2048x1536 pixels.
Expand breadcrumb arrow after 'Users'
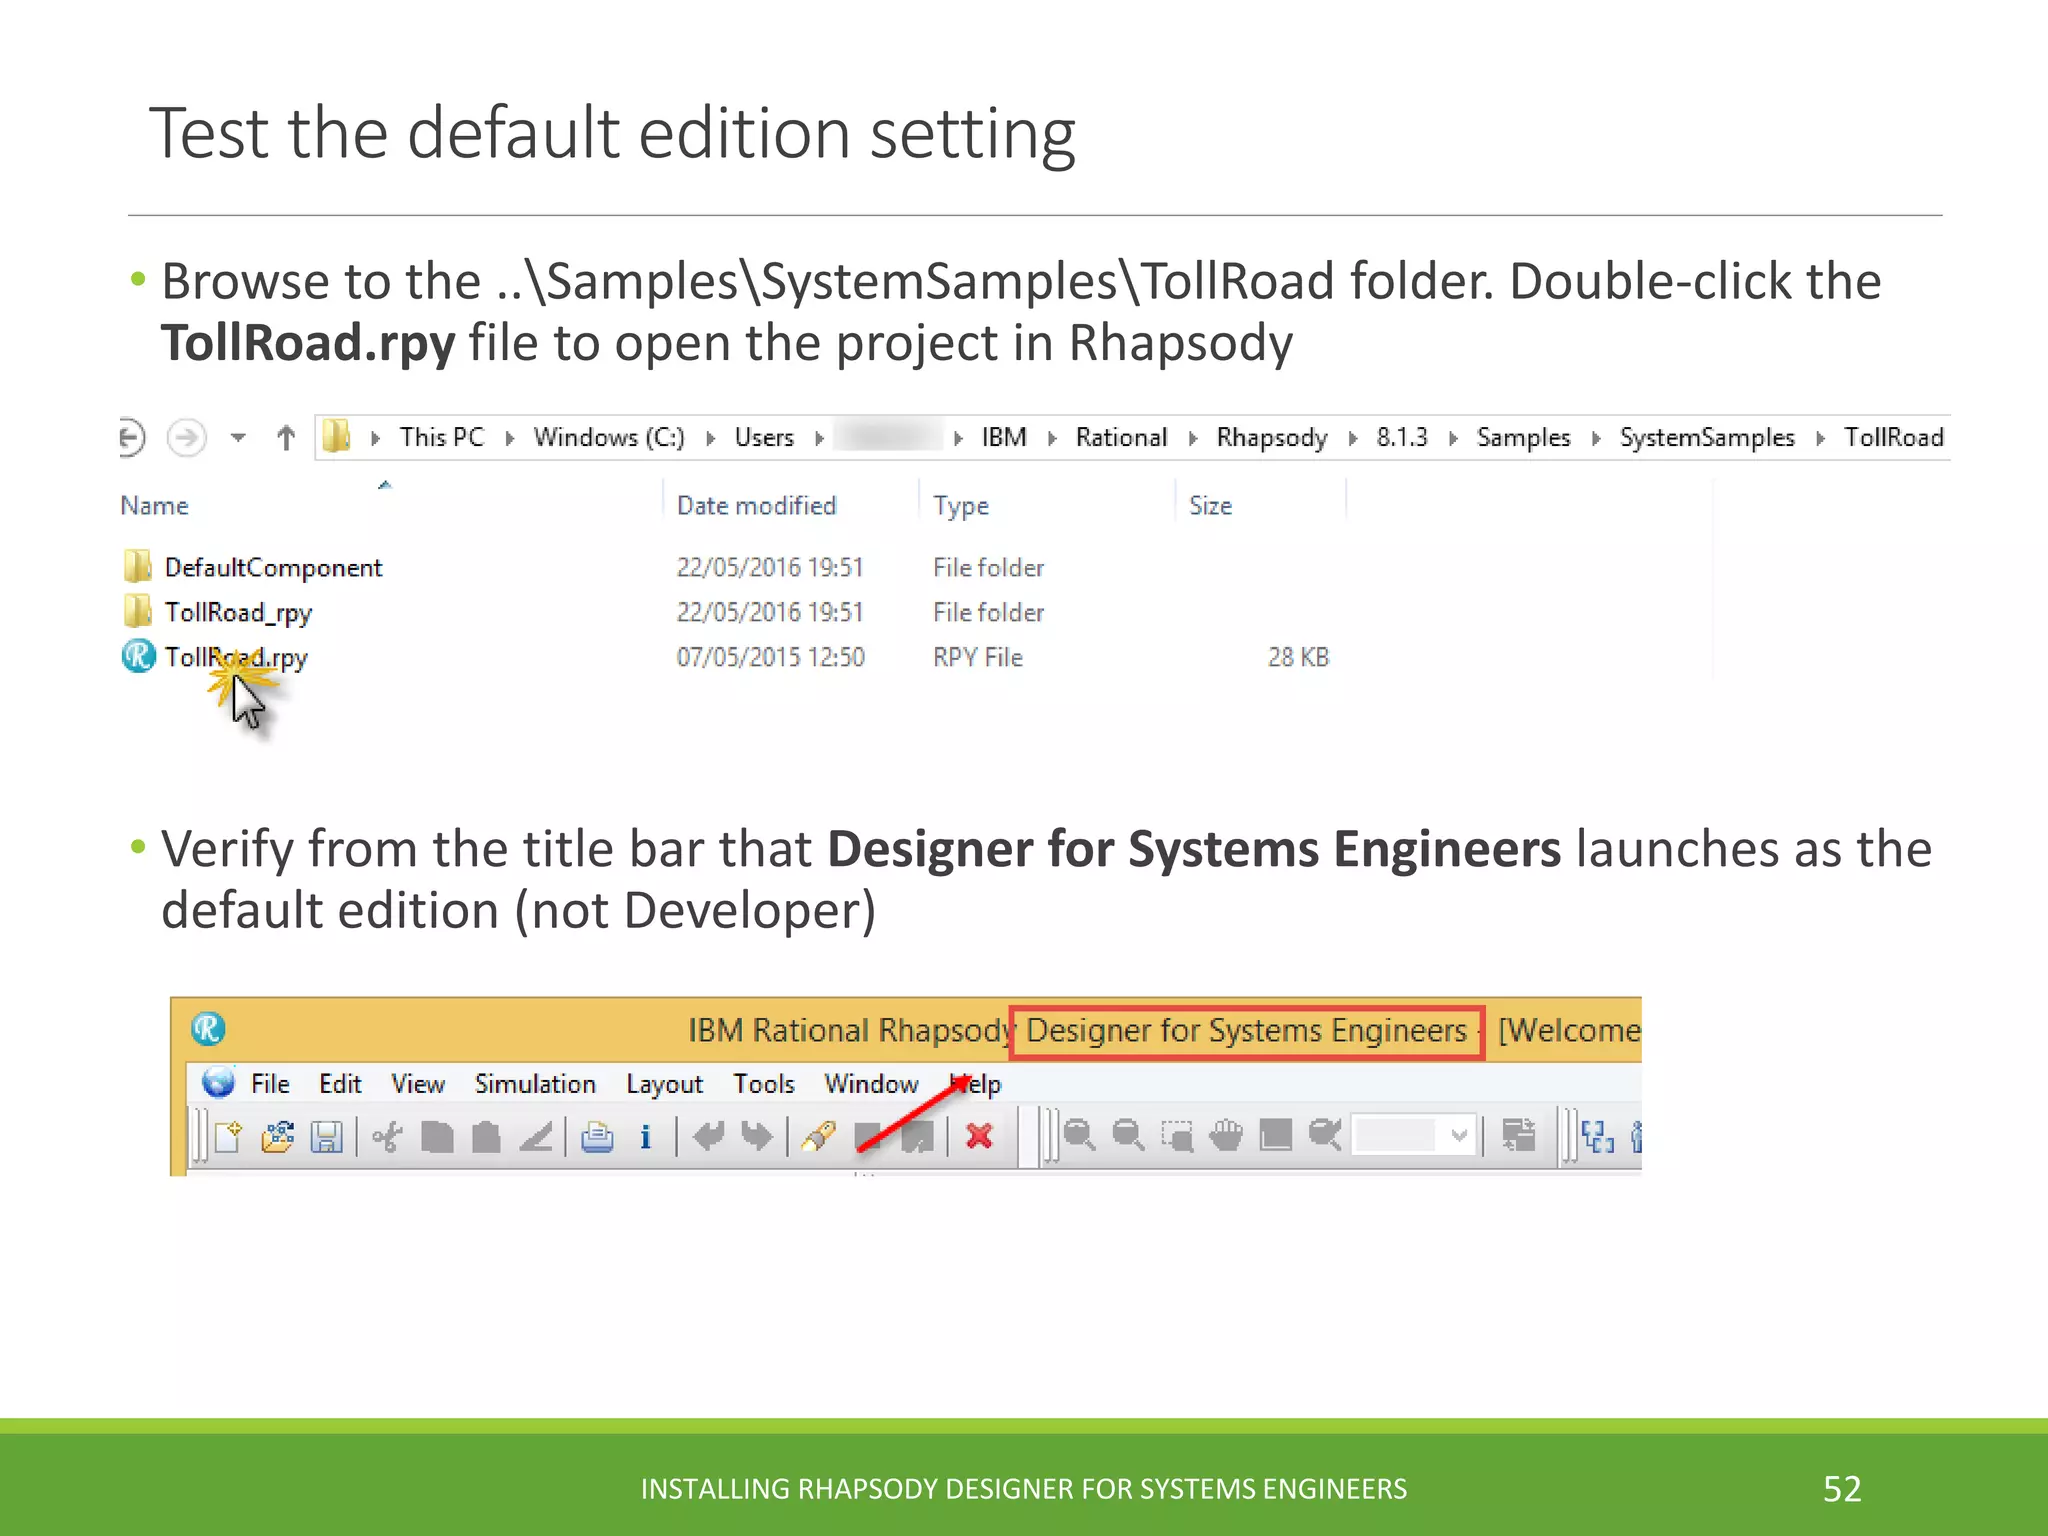coord(819,438)
